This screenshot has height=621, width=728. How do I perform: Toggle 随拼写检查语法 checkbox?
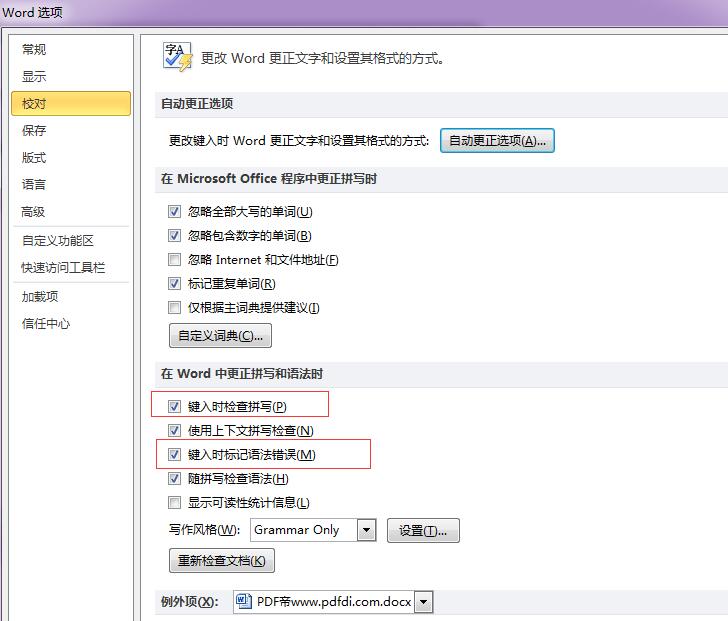click(x=174, y=479)
